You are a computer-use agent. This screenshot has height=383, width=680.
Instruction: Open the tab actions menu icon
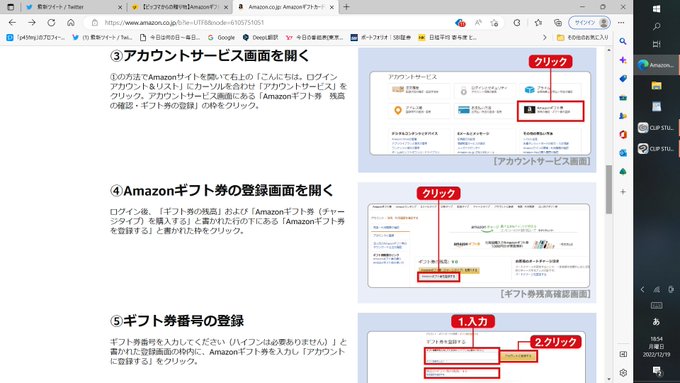click(11, 7)
